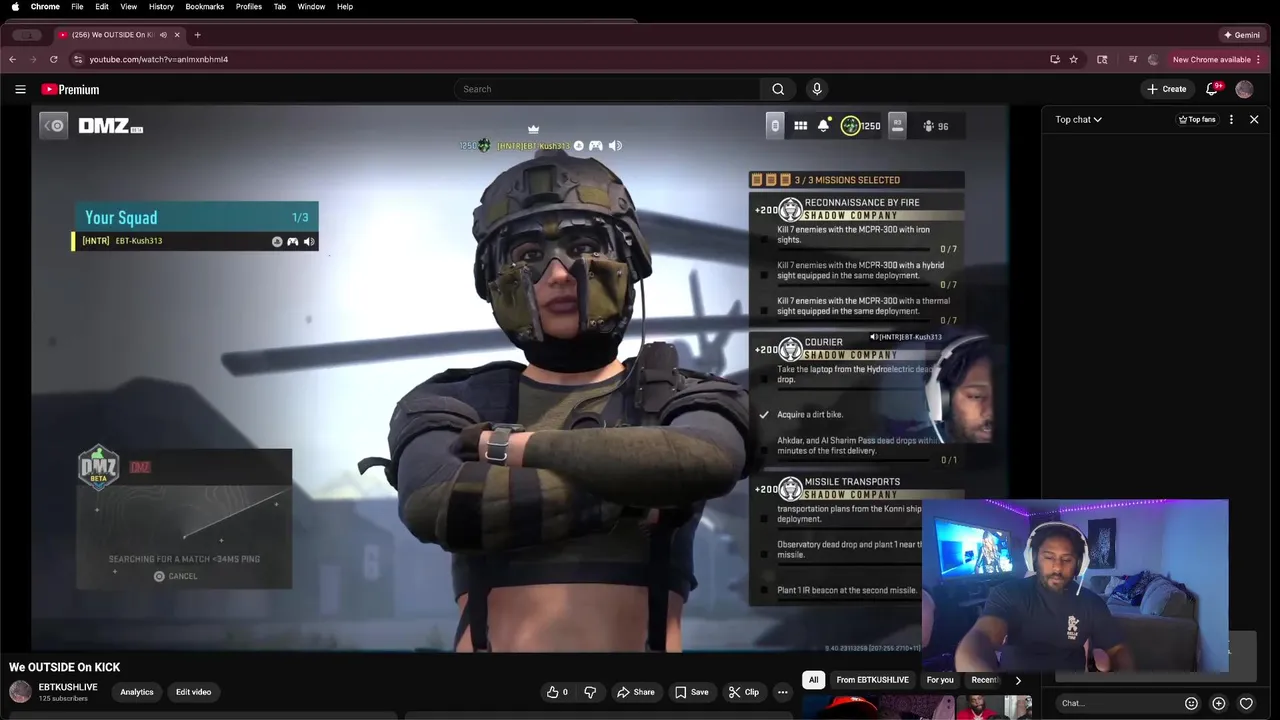This screenshot has width=1280, height=720.
Task: Open the History menu
Action: pos(161,7)
